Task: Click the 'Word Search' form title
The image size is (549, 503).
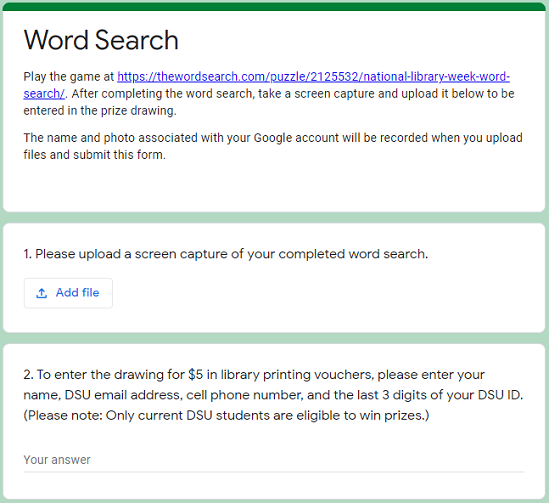Action: 101,40
